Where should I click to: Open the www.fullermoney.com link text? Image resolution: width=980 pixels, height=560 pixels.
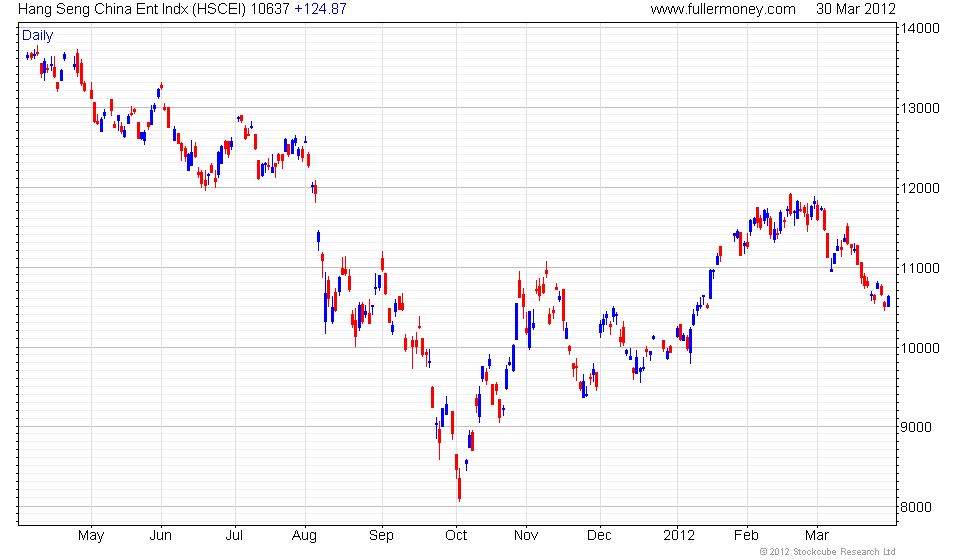click(x=722, y=9)
